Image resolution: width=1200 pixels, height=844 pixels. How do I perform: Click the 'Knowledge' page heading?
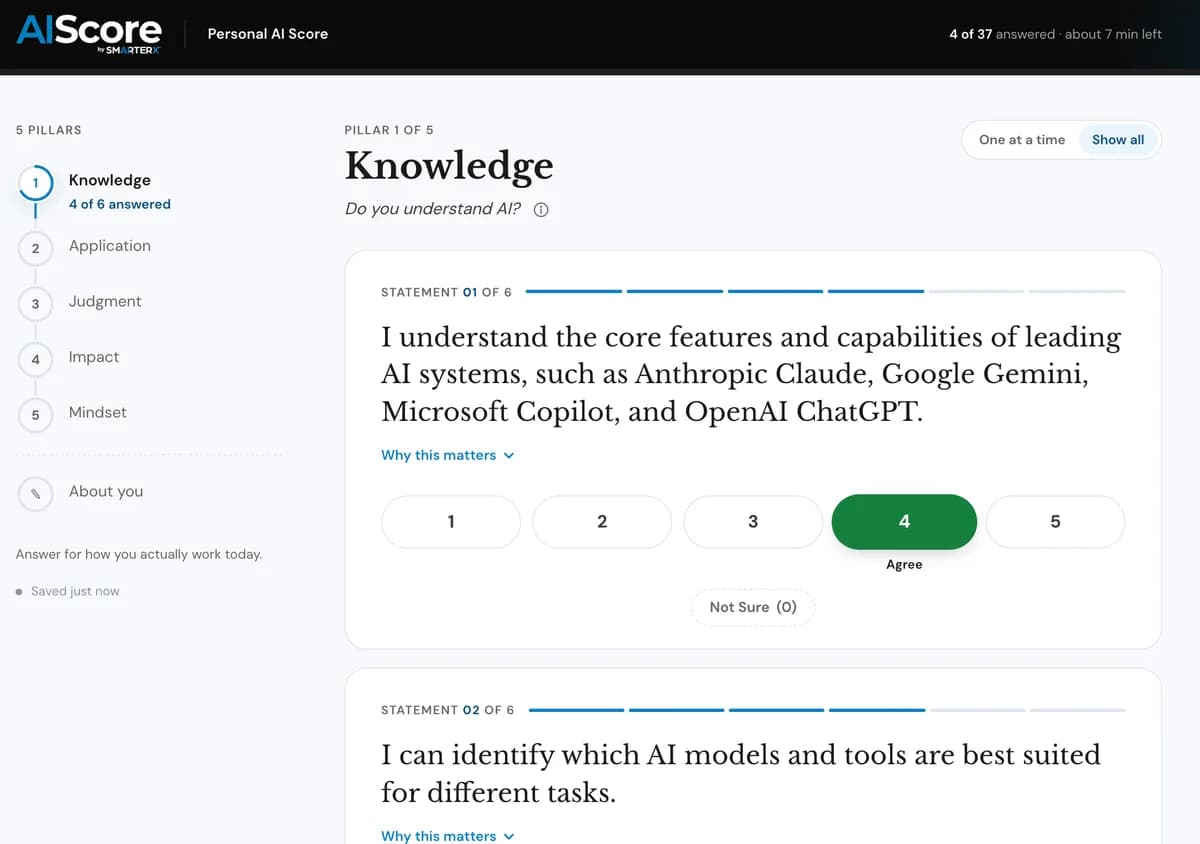click(x=449, y=166)
